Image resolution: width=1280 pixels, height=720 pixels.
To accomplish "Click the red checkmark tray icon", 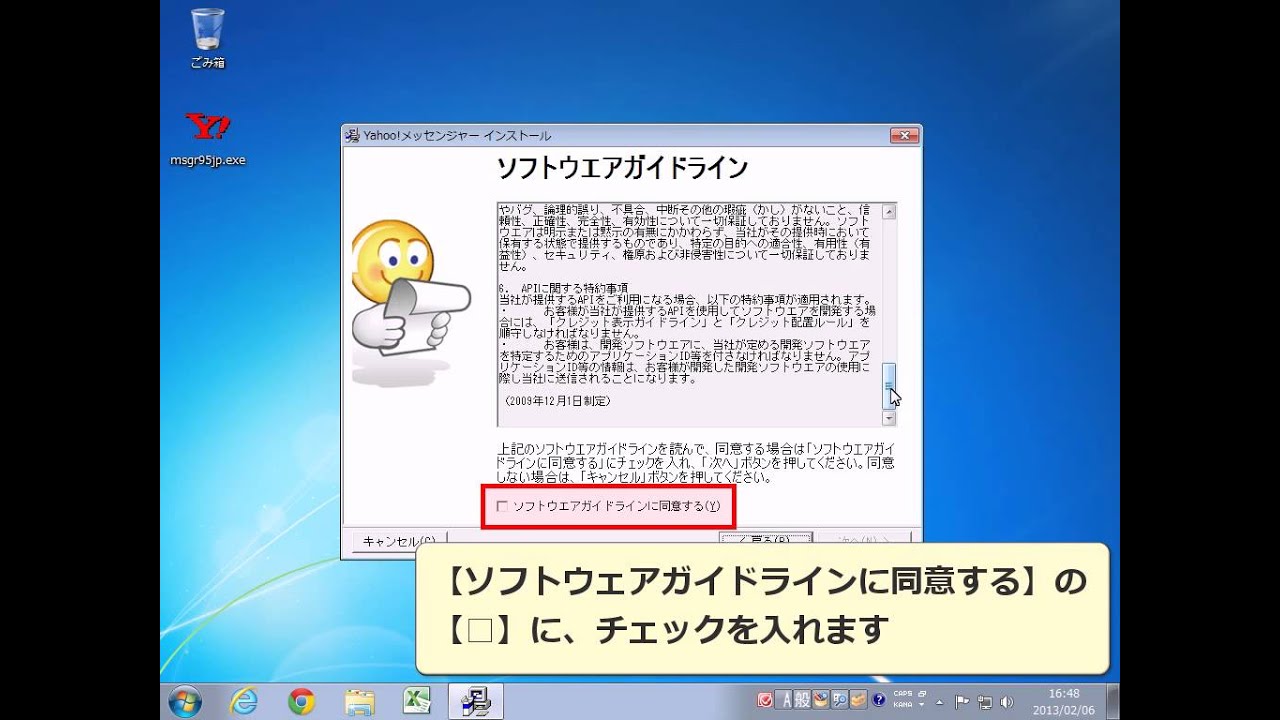I will coord(765,701).
